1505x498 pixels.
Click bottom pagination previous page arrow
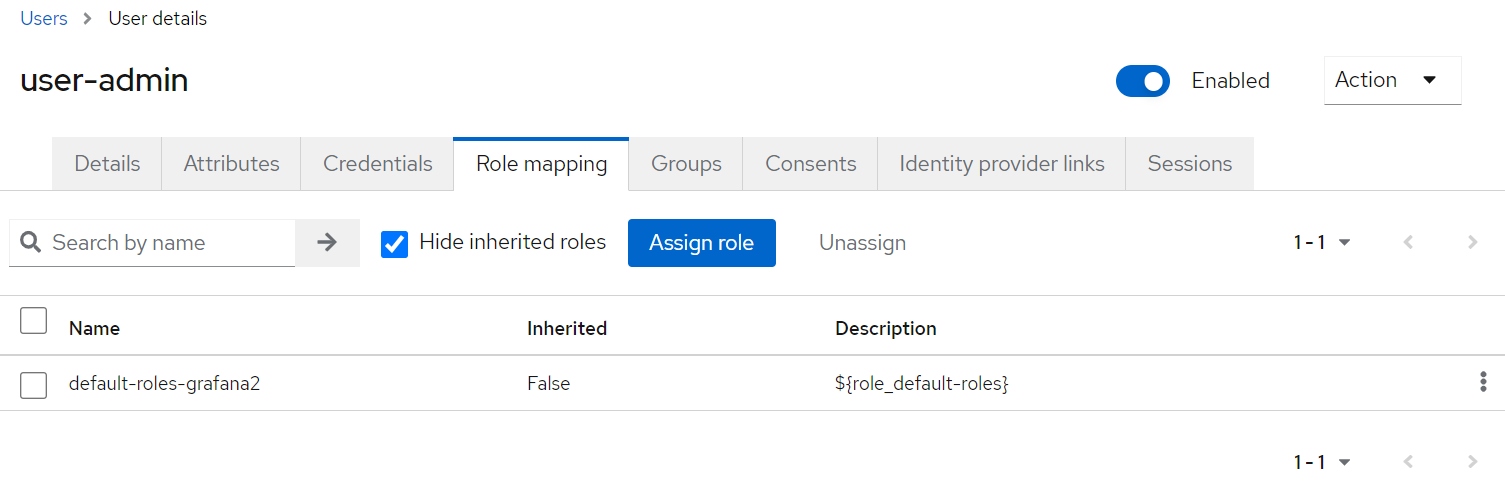tap(1408, 462)
